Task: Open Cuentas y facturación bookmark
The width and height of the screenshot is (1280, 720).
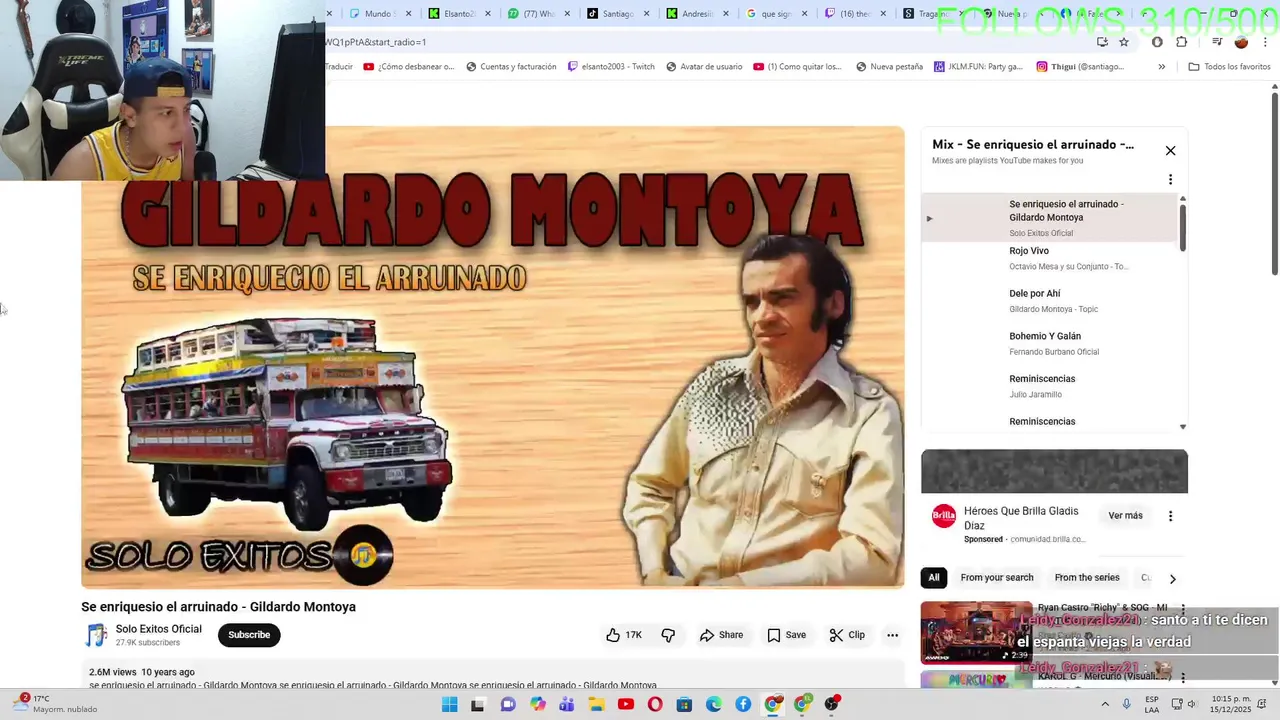Action: (510, 67)
